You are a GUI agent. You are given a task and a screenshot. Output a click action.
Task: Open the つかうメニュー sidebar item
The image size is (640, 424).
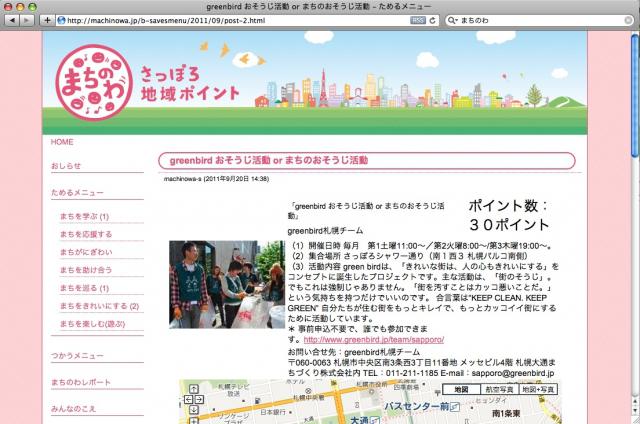(x=77, y=355)
